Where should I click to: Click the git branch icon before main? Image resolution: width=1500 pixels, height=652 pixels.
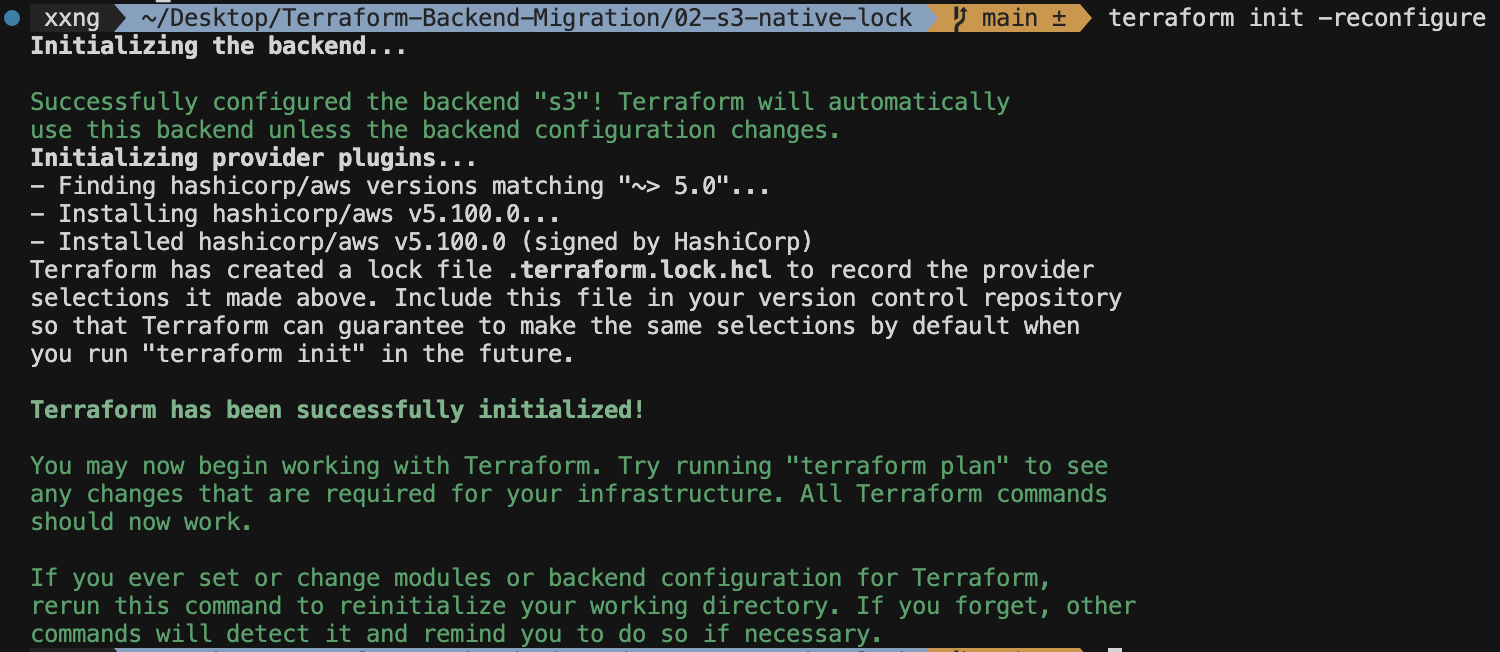pos(961,18)
